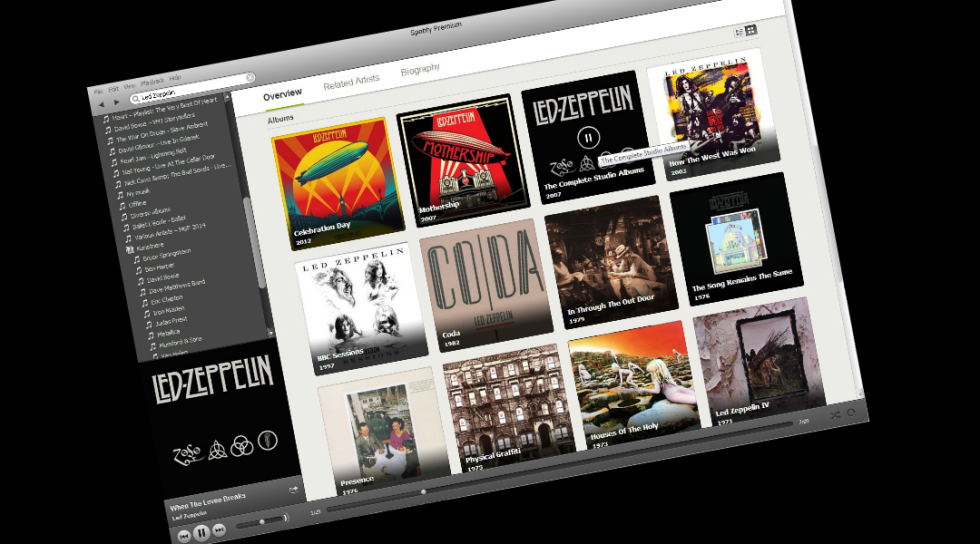Select Various Artists – MGP 2014 playlist

[170, 231]
